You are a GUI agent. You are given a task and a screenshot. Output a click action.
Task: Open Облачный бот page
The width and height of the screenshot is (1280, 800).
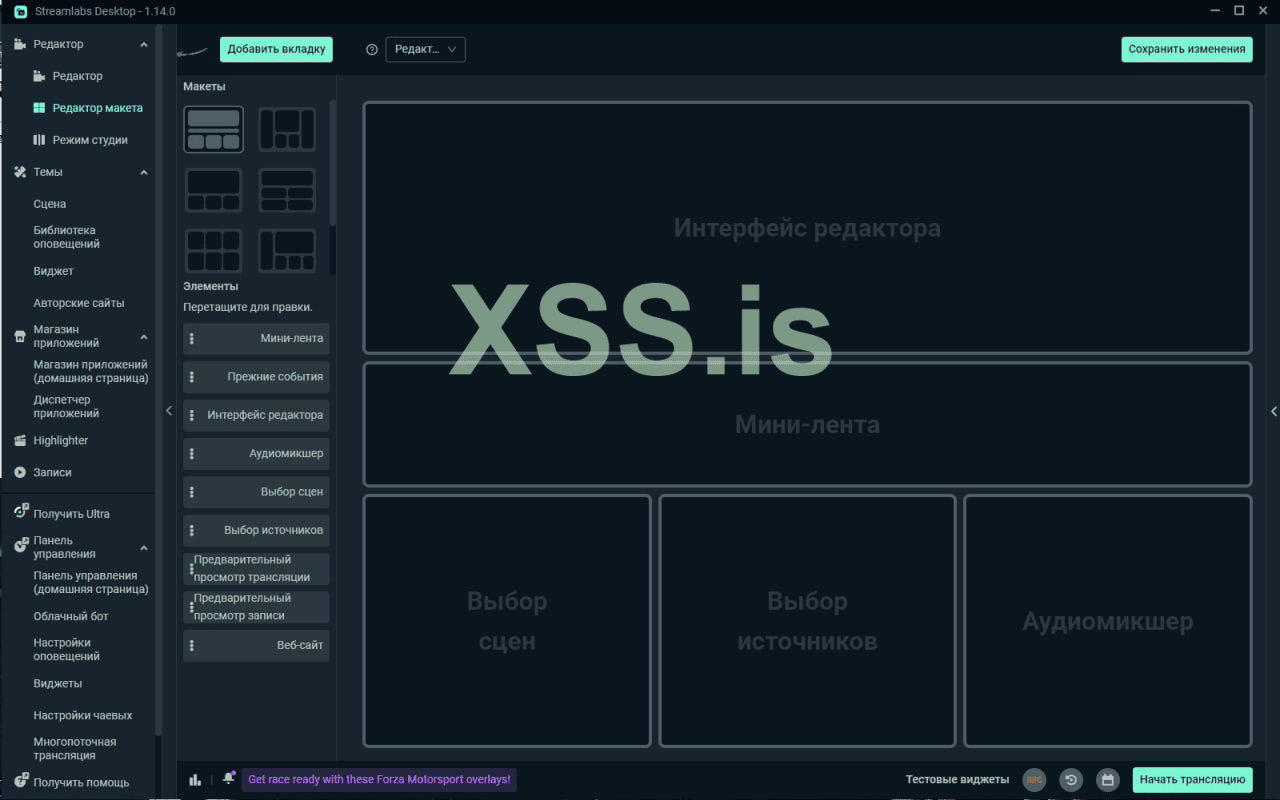click(71, 616)
